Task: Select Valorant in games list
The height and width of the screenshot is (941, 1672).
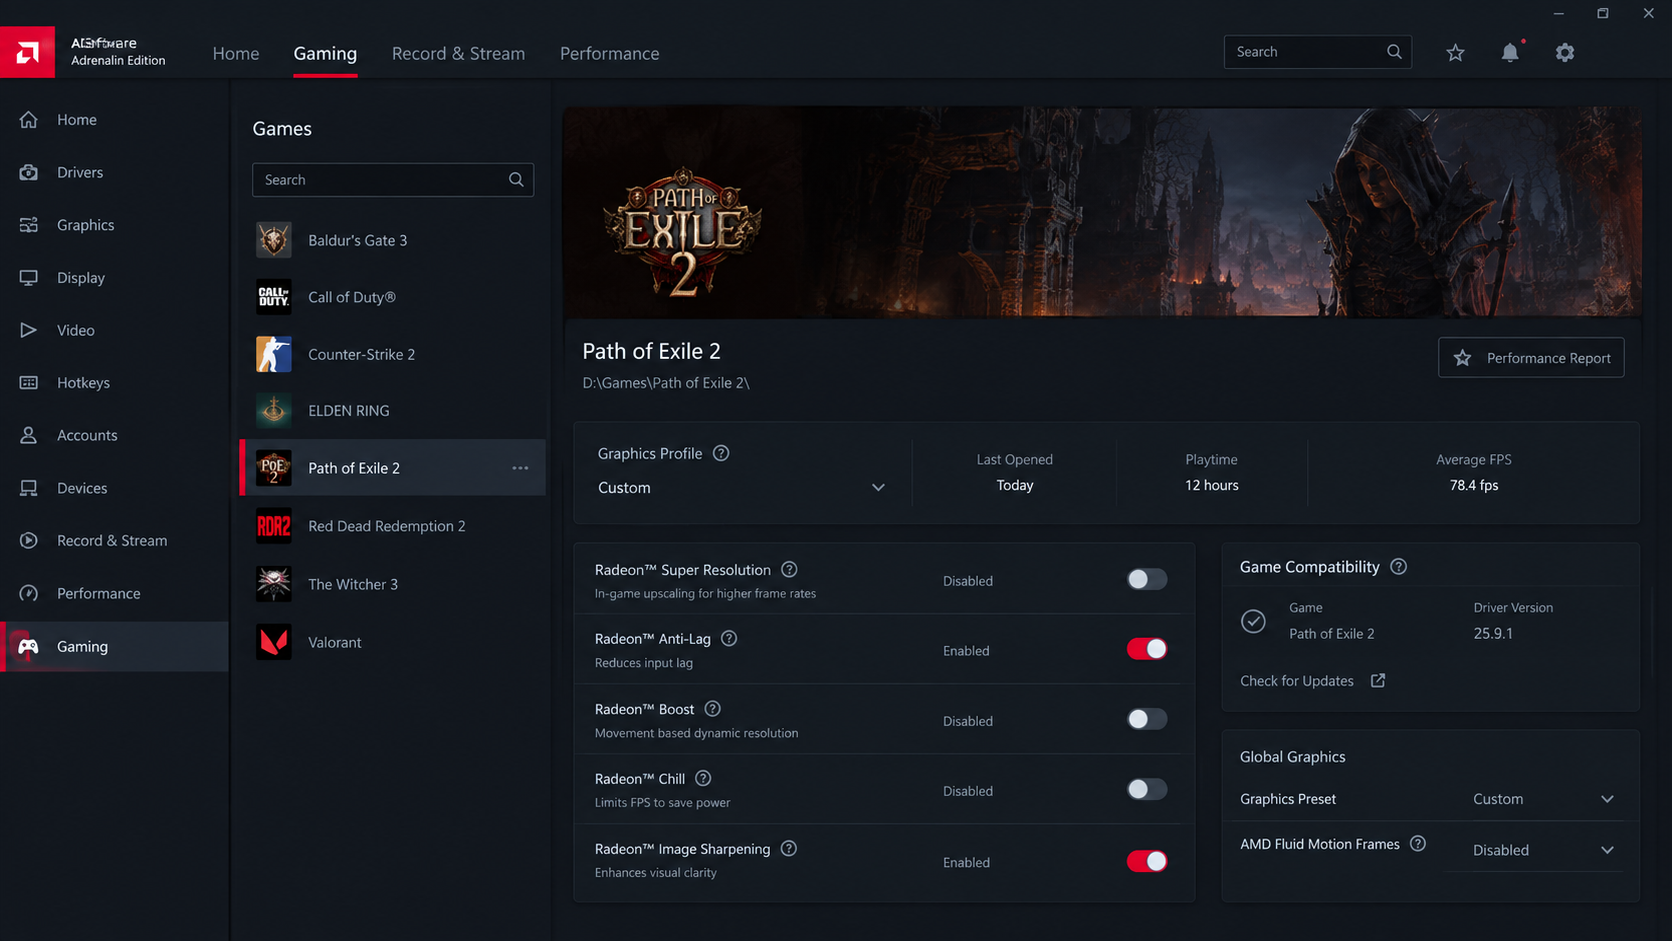Action: pyautogui.click(x=393, y=642)
